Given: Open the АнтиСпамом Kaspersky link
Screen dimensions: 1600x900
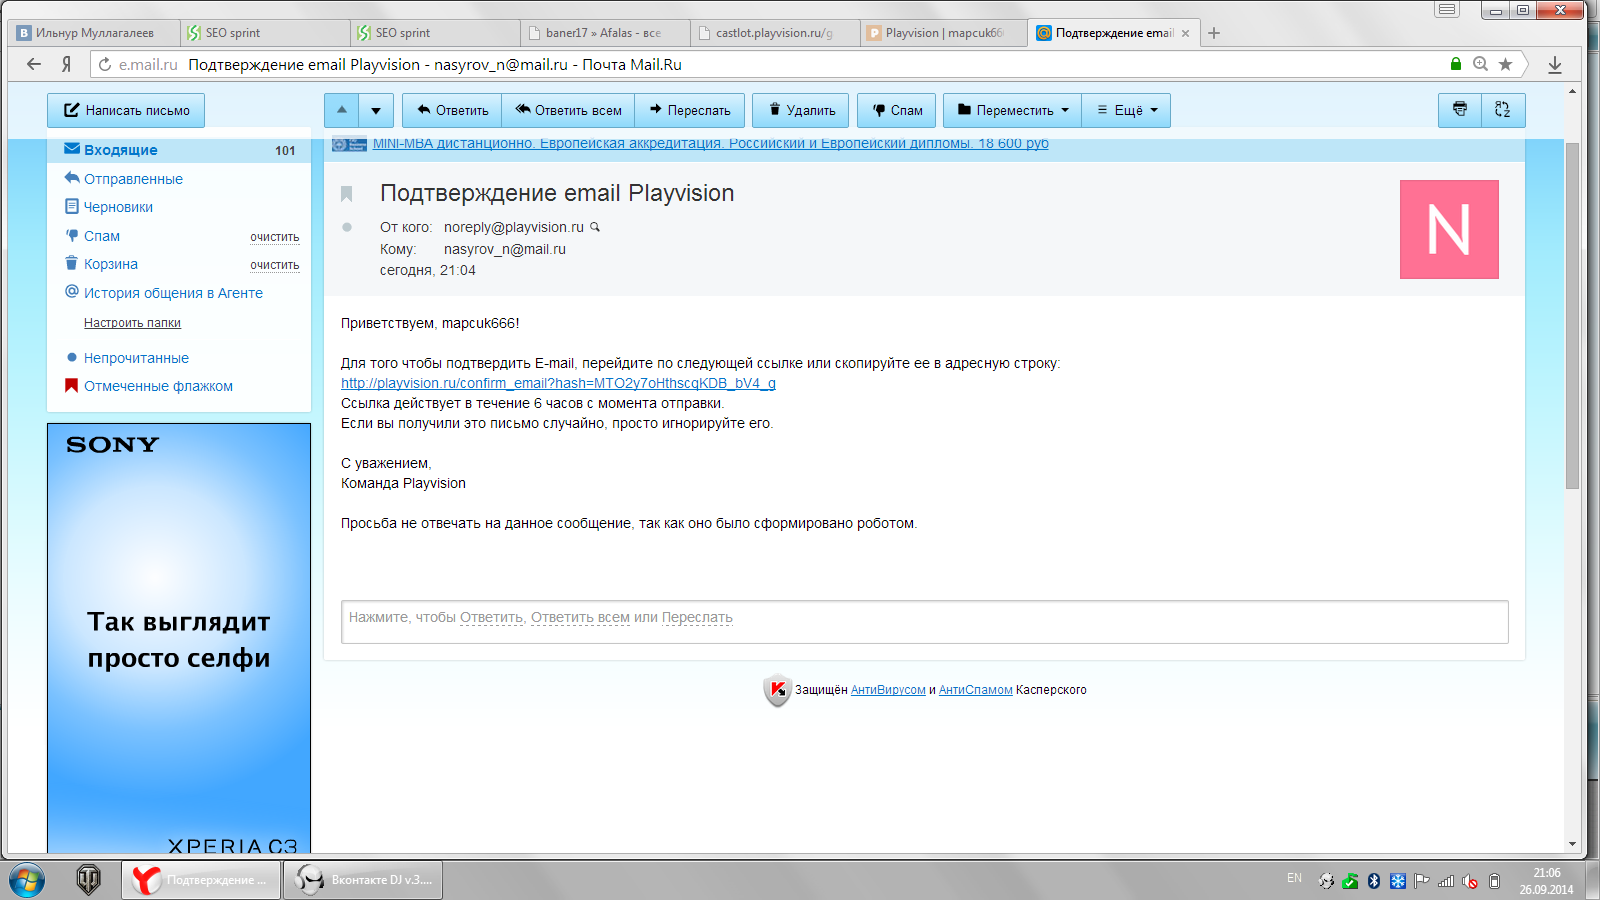Looking at the screenshot, I should pyautogui.click(x=976, y=690).
